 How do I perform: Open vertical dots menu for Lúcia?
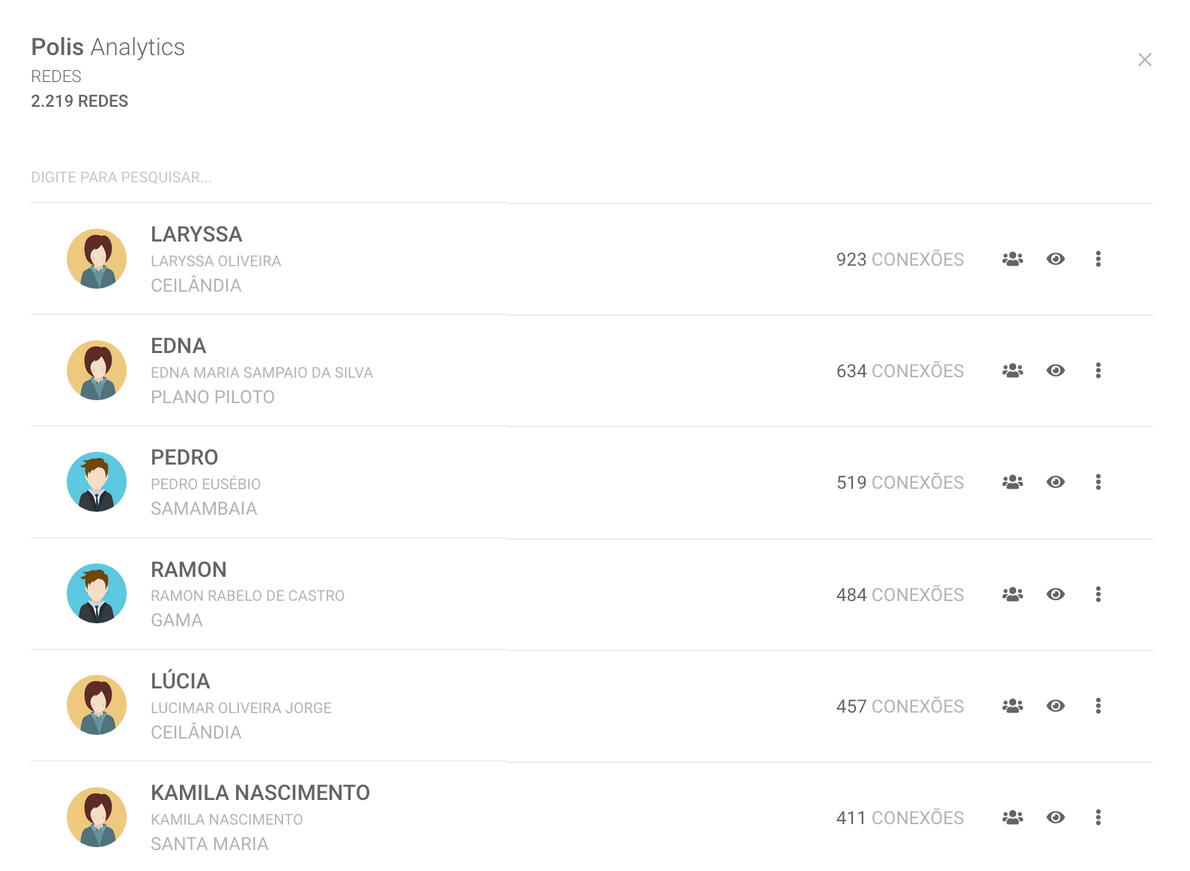[x=1098, y=706]
